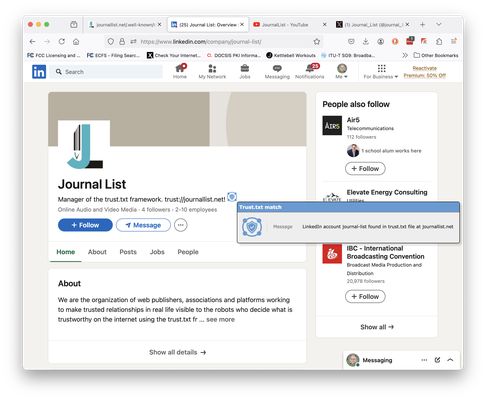This screenshot has width=486, height=400.
Task: Click Show all in People also follow
Action: coord(377,327)
